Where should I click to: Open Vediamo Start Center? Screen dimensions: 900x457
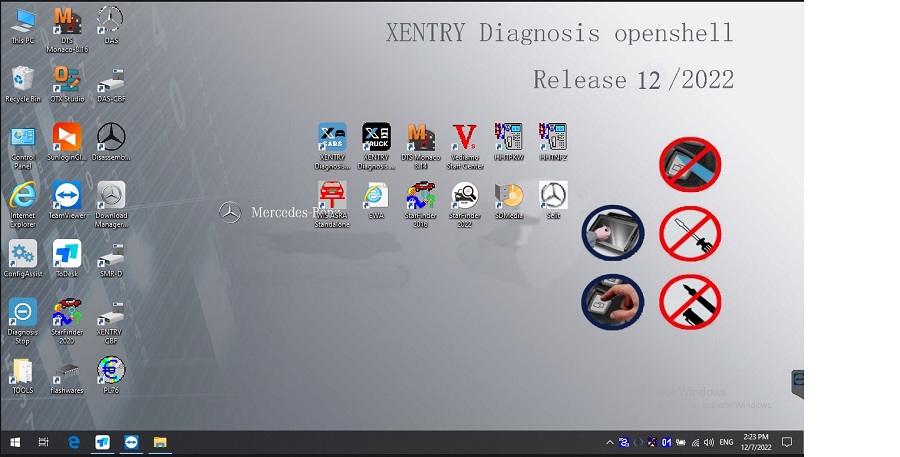click(x=465, y=146)
